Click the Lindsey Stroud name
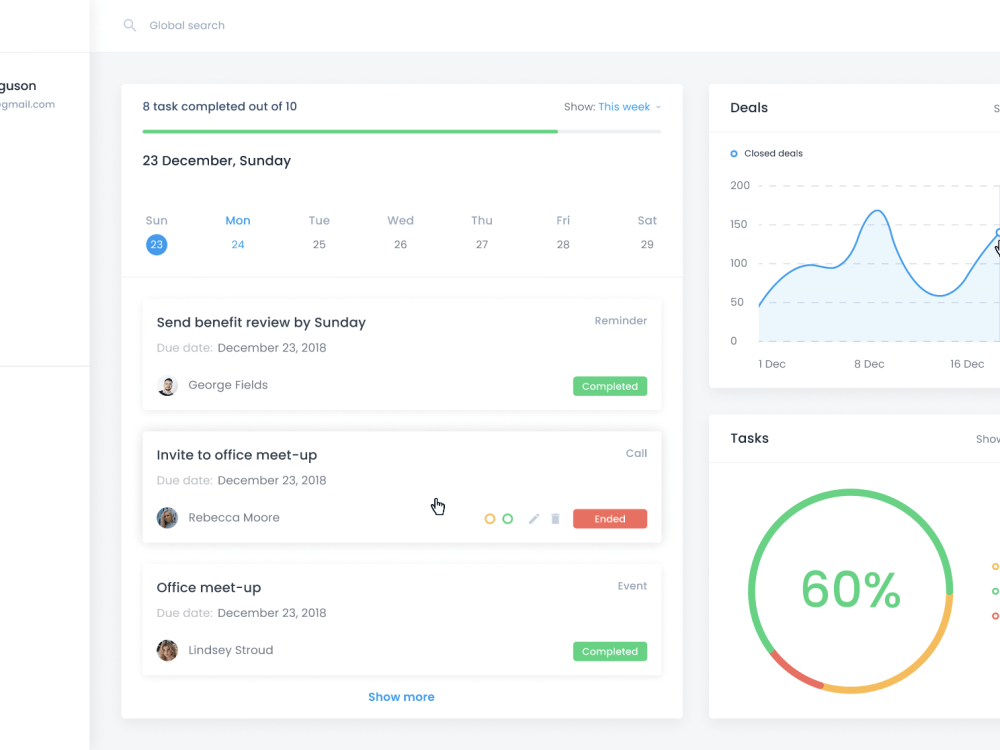Image resolution: width=1000 pixels, height=750 pixels. tap(230, 651)
